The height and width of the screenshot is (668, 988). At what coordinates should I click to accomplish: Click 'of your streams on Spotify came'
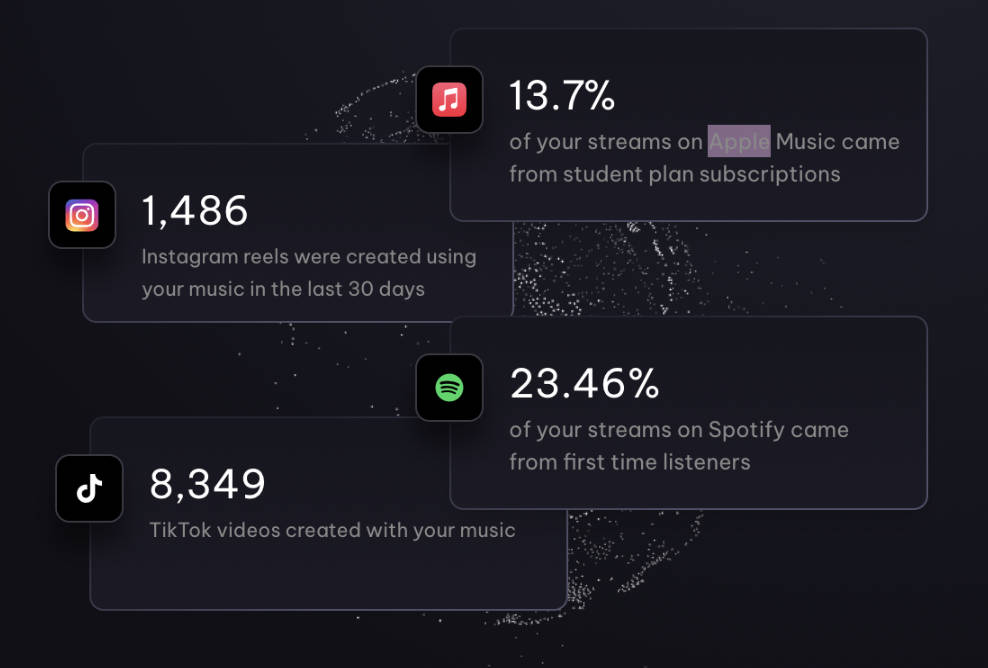click(x=679, y=430)
